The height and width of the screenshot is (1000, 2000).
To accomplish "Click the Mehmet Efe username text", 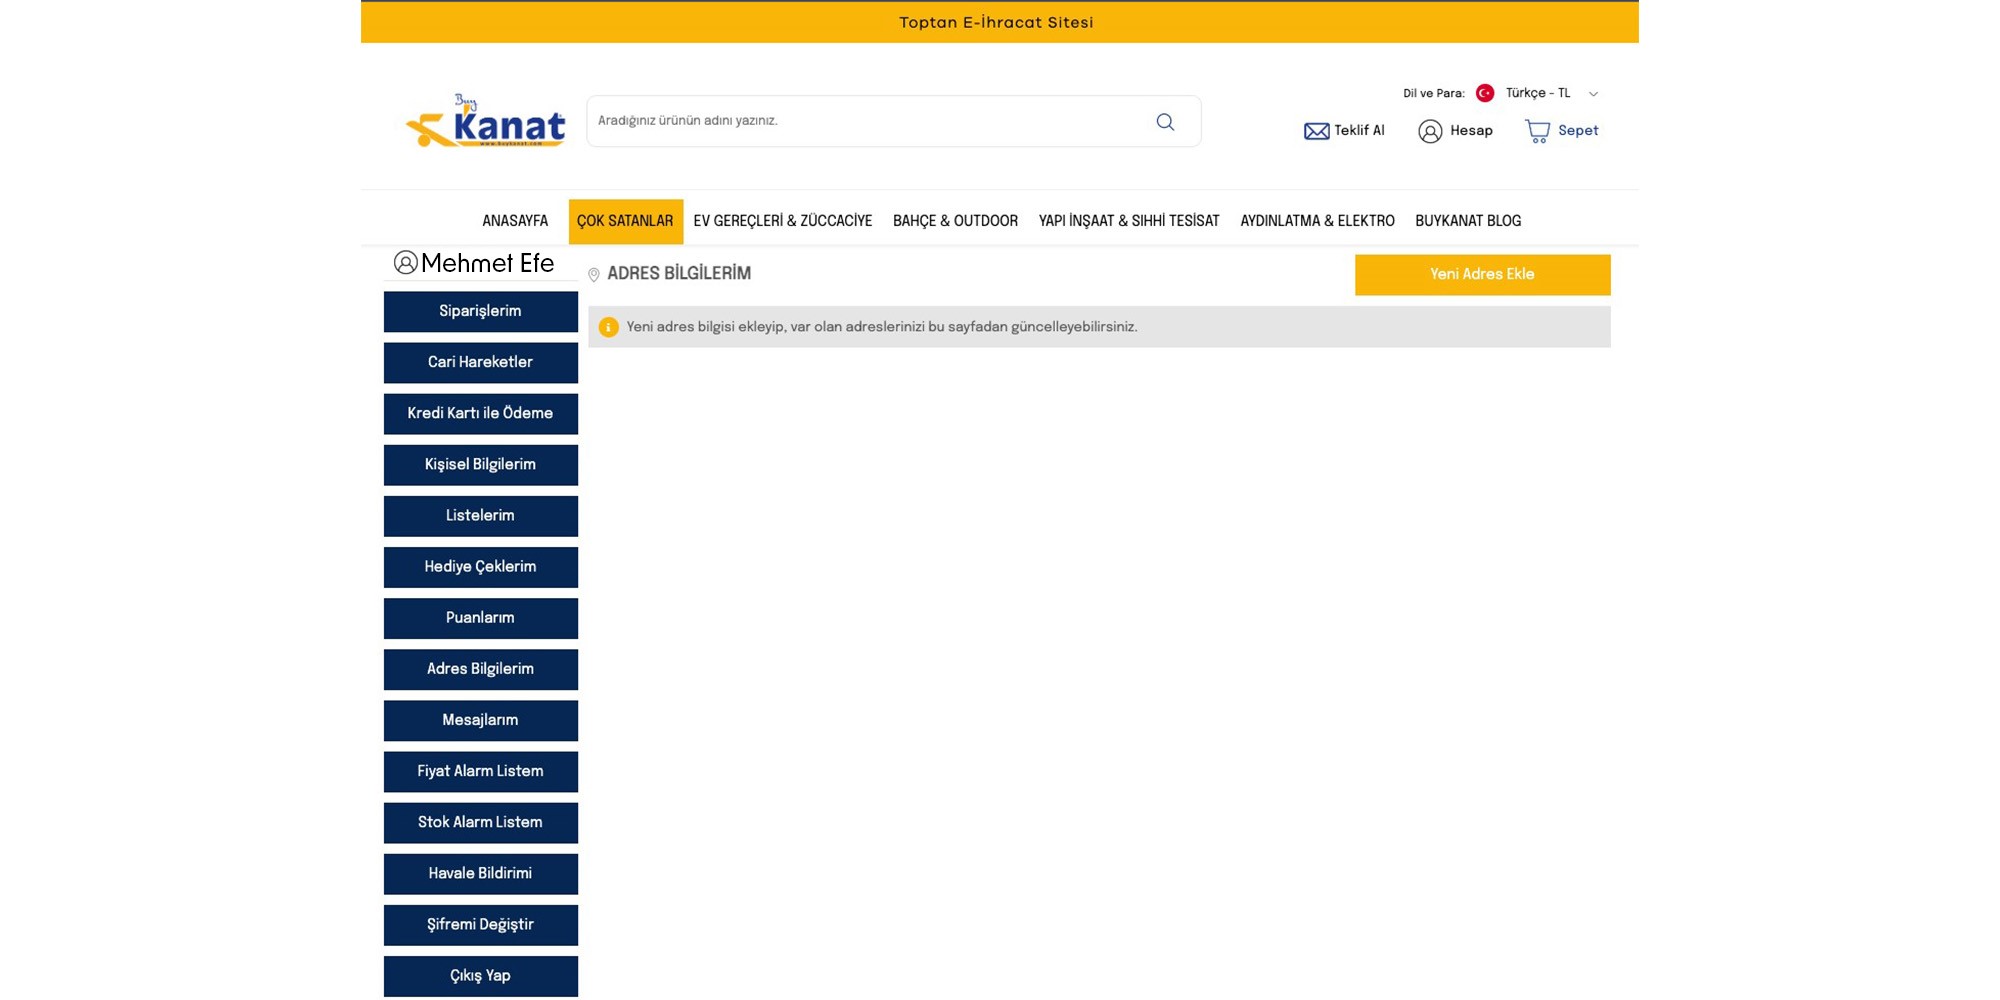I will [487, 263].
